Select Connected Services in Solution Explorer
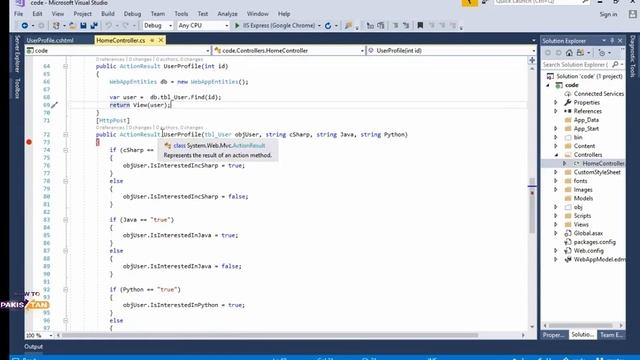640x360 pixels. click(598, 93)
